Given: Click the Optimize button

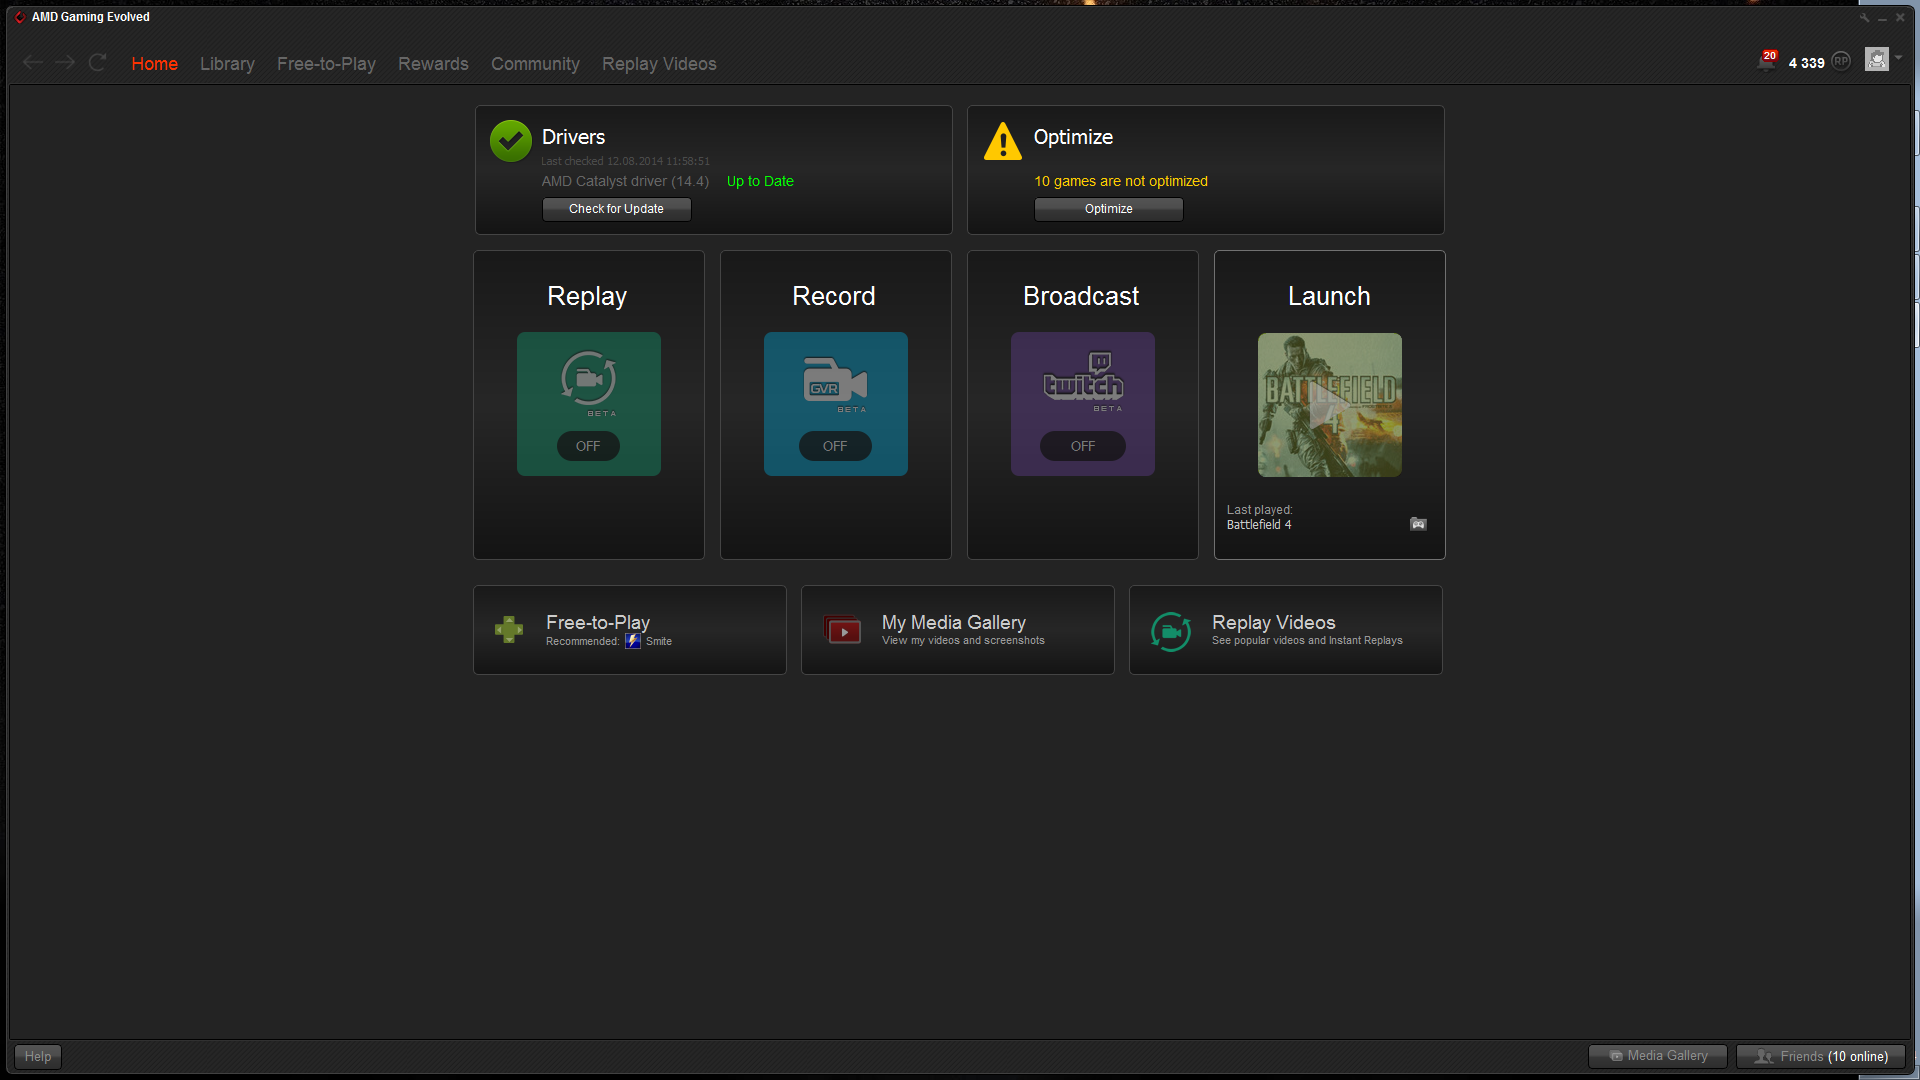Looking at the screenshot, I should coord(1108,209).
